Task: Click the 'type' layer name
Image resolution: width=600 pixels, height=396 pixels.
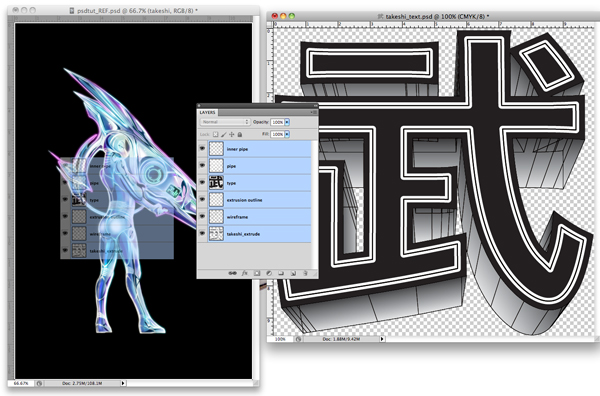Action: coord(231,183)
